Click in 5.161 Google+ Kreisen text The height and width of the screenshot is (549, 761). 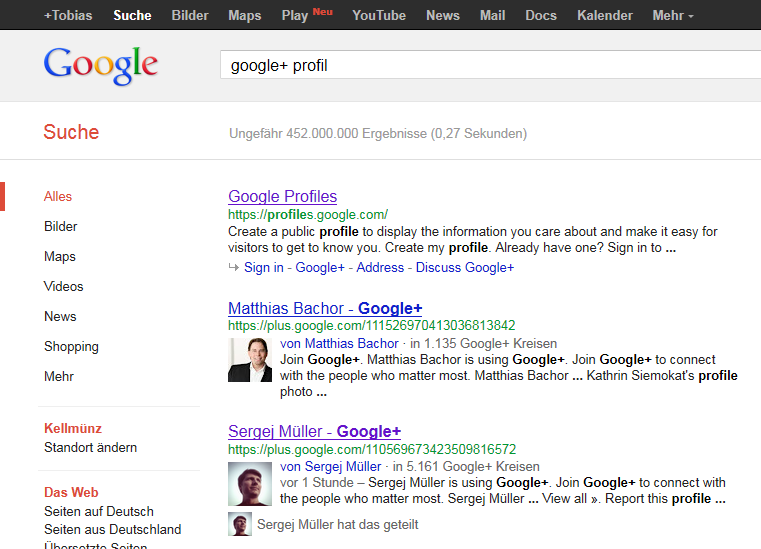466,467
